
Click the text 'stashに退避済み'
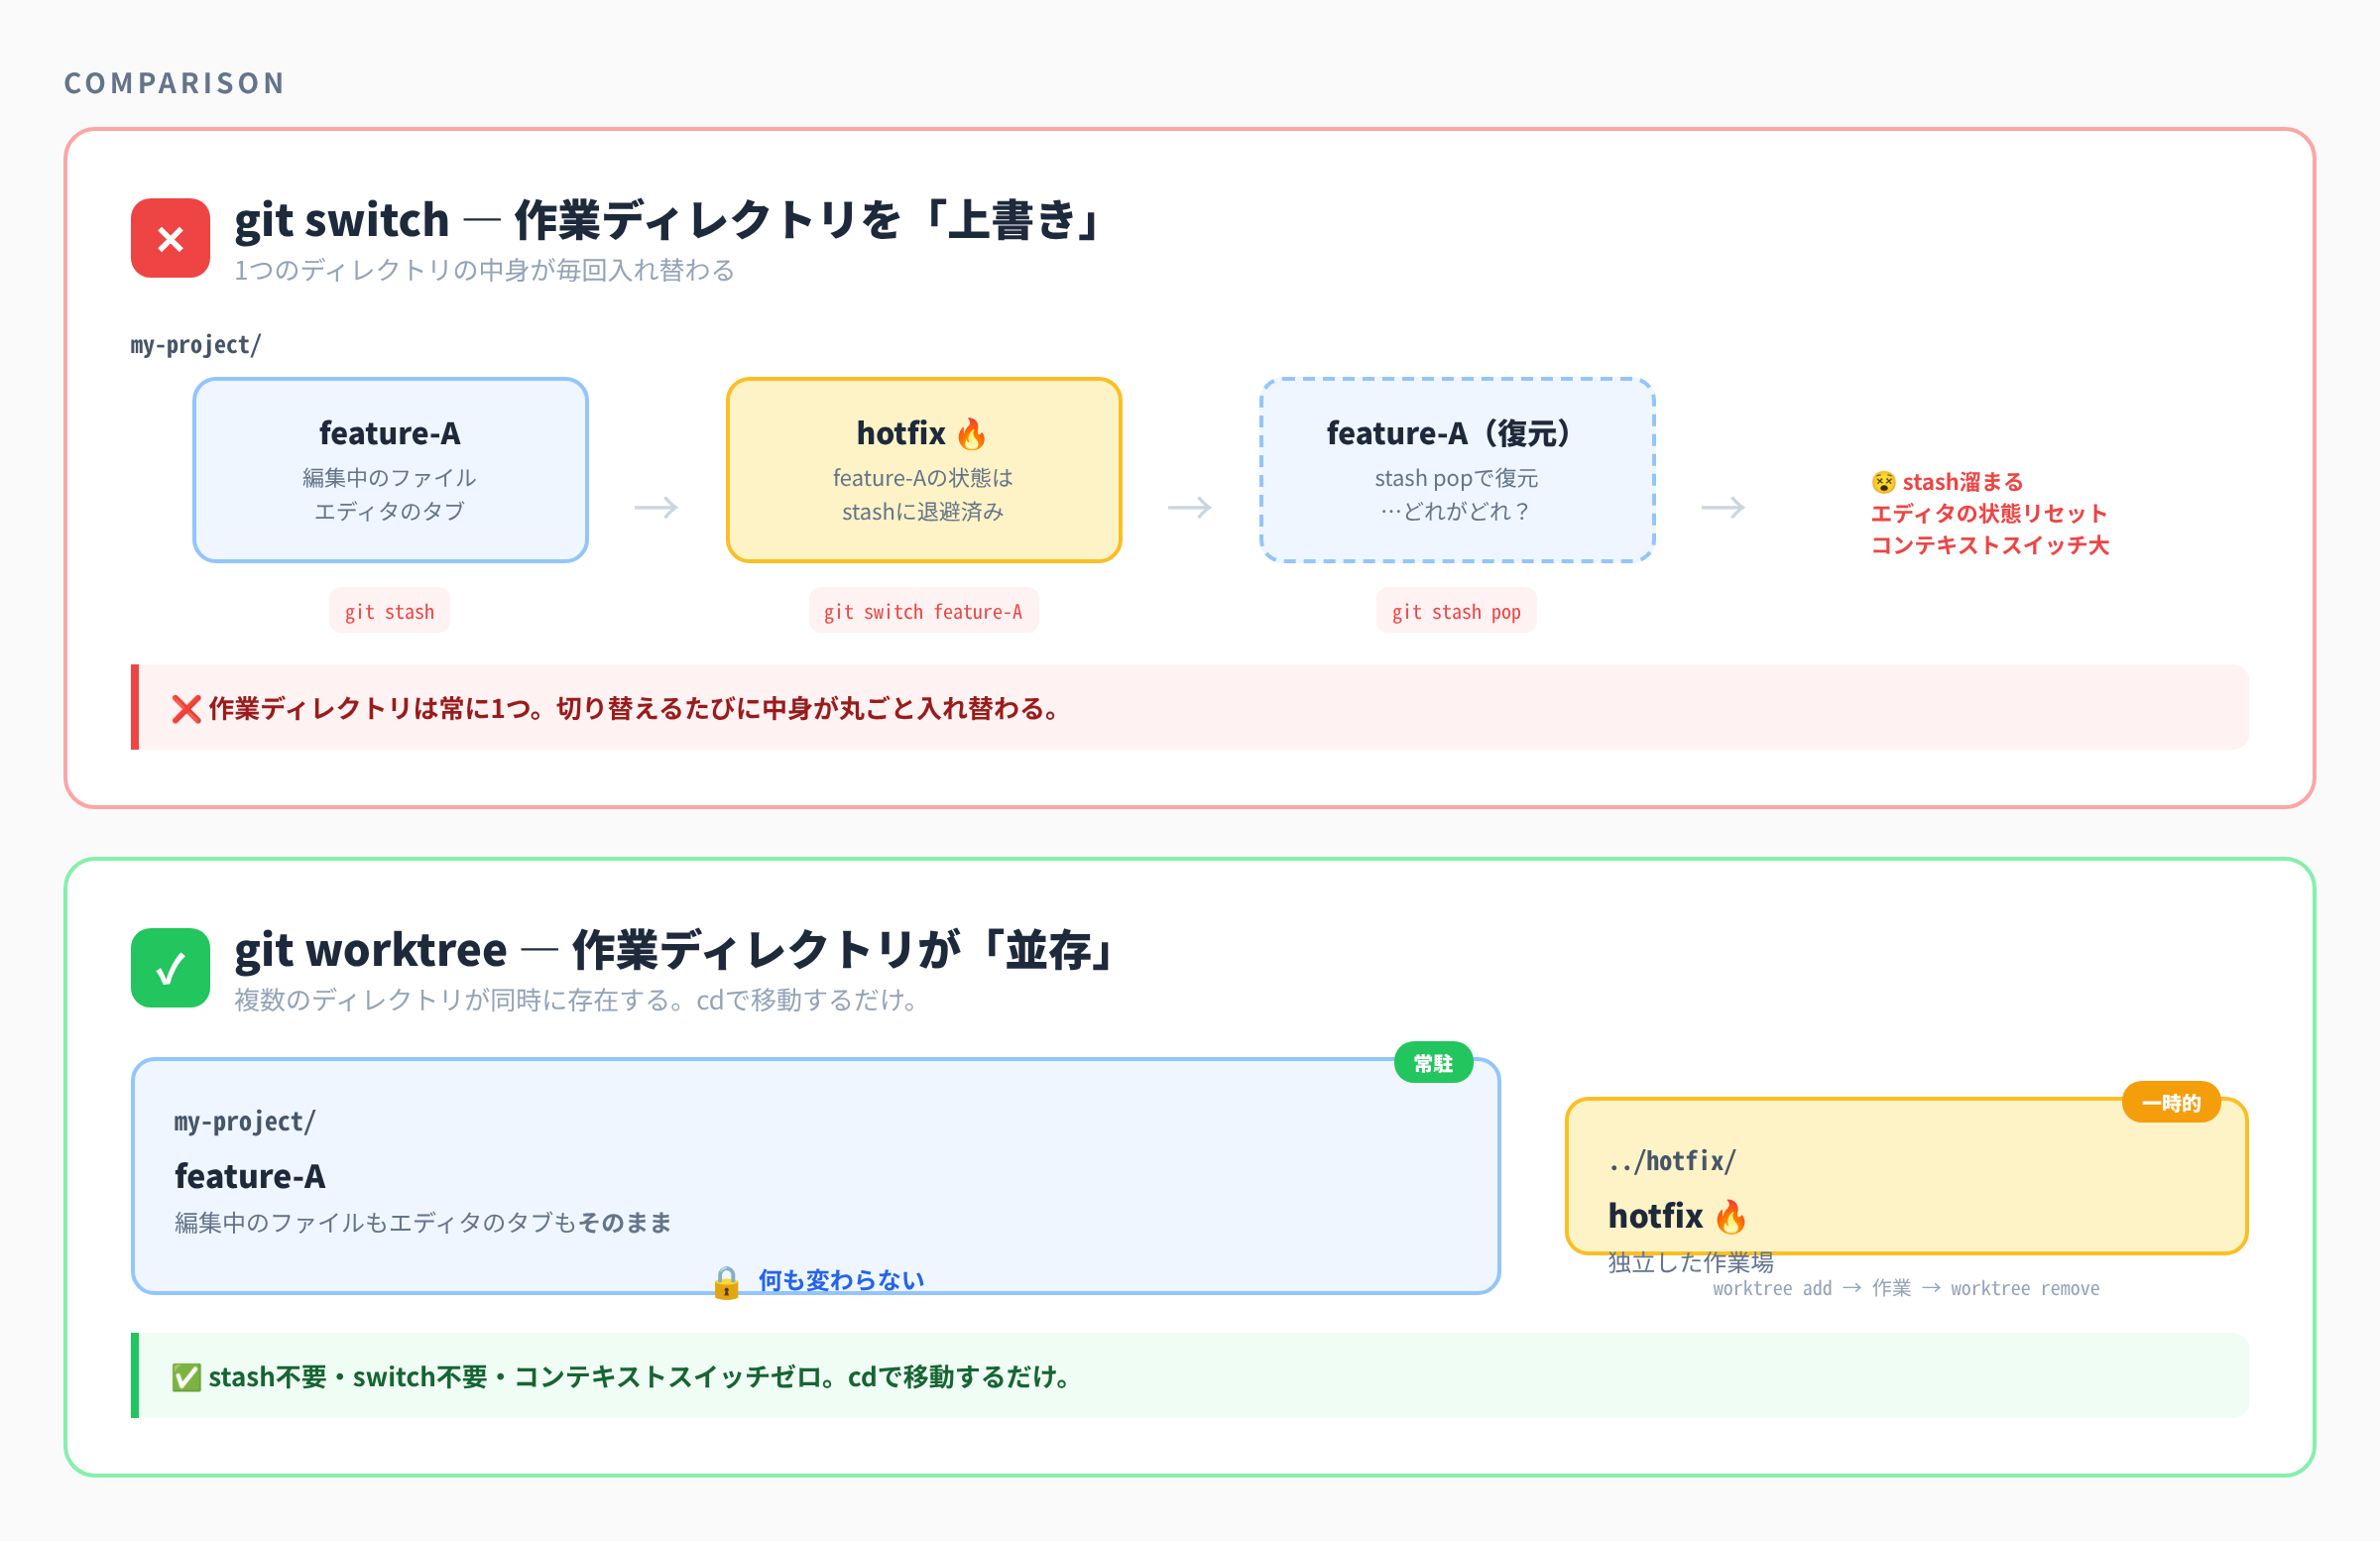(923, 511)
